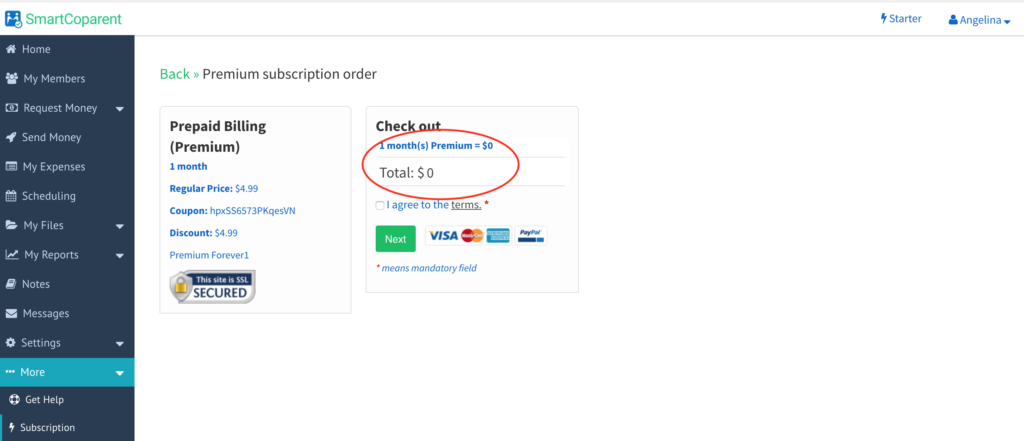
Task: Open the terms link
Action: [x=466, y=205]
